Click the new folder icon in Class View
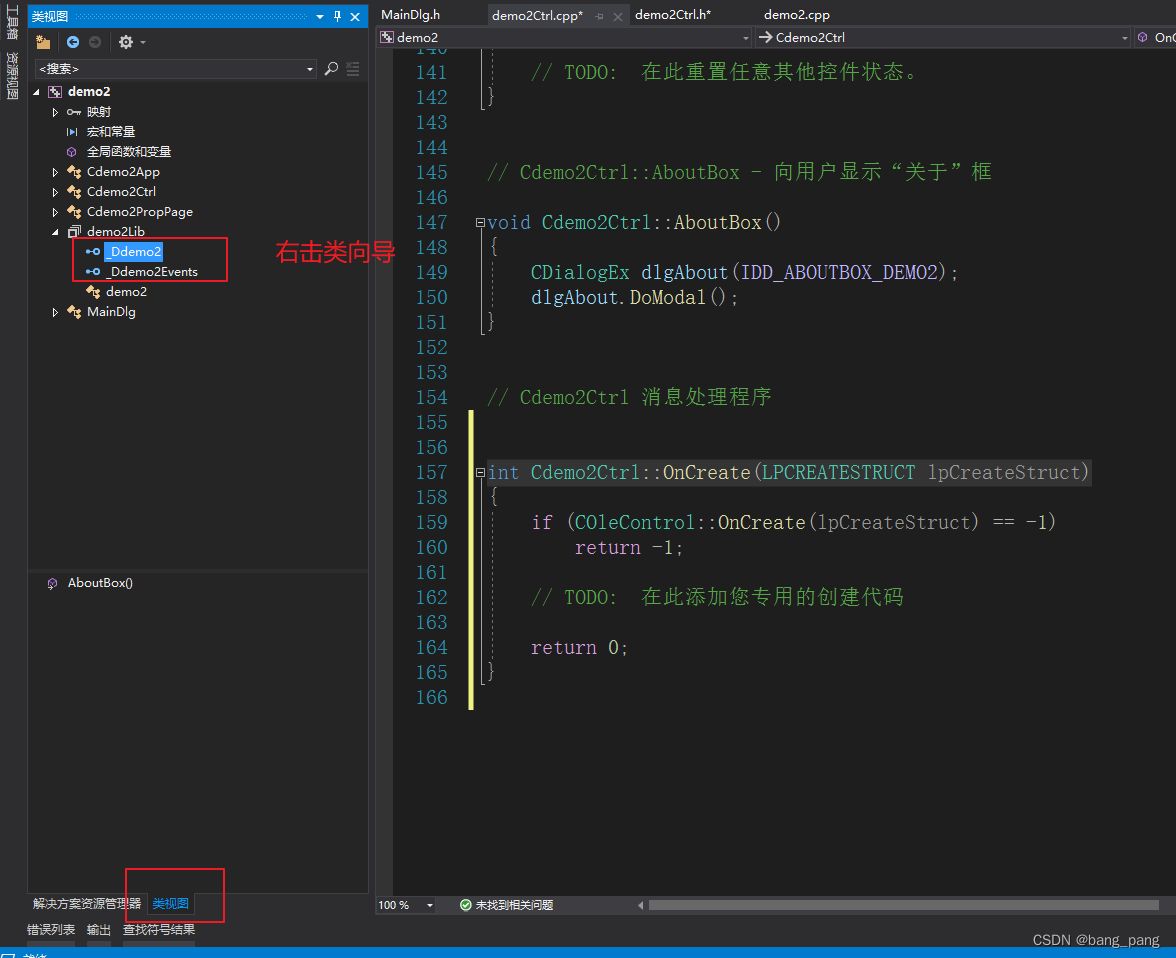Image resolution: width=1176 pixels, height=958 pixels. tap(42, 42)
